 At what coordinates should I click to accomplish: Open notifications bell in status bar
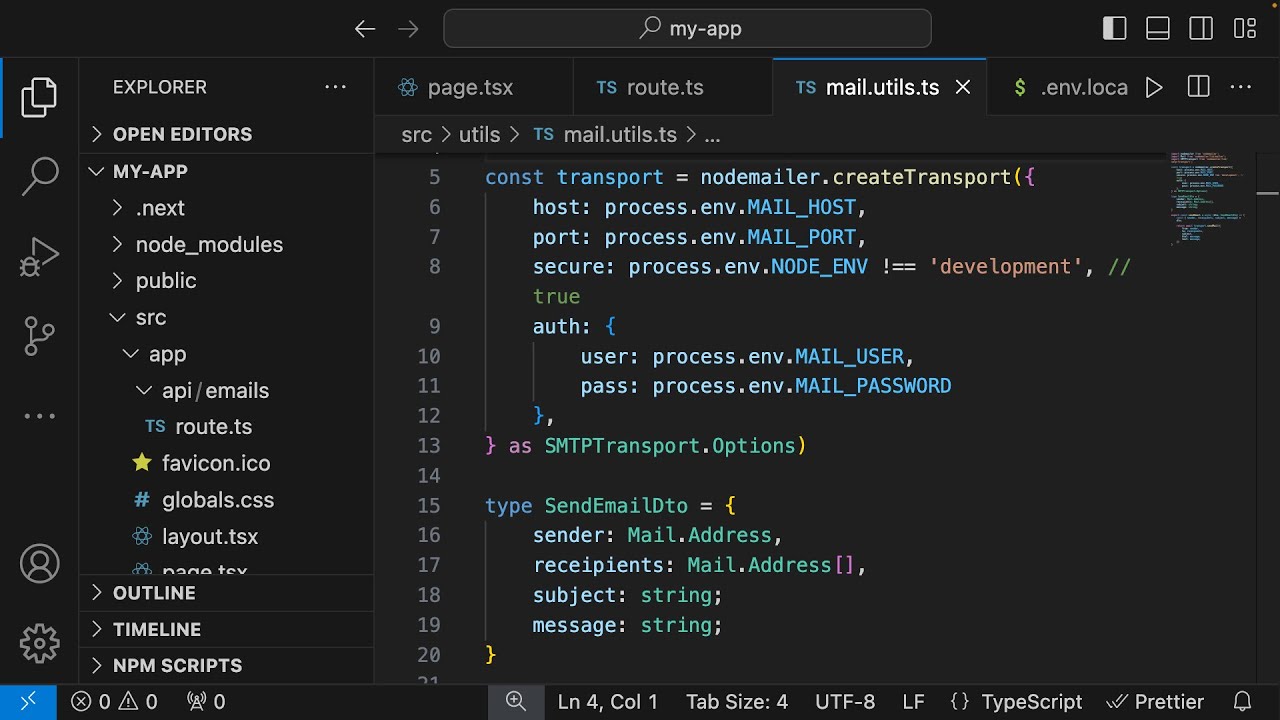[1242, 702]
